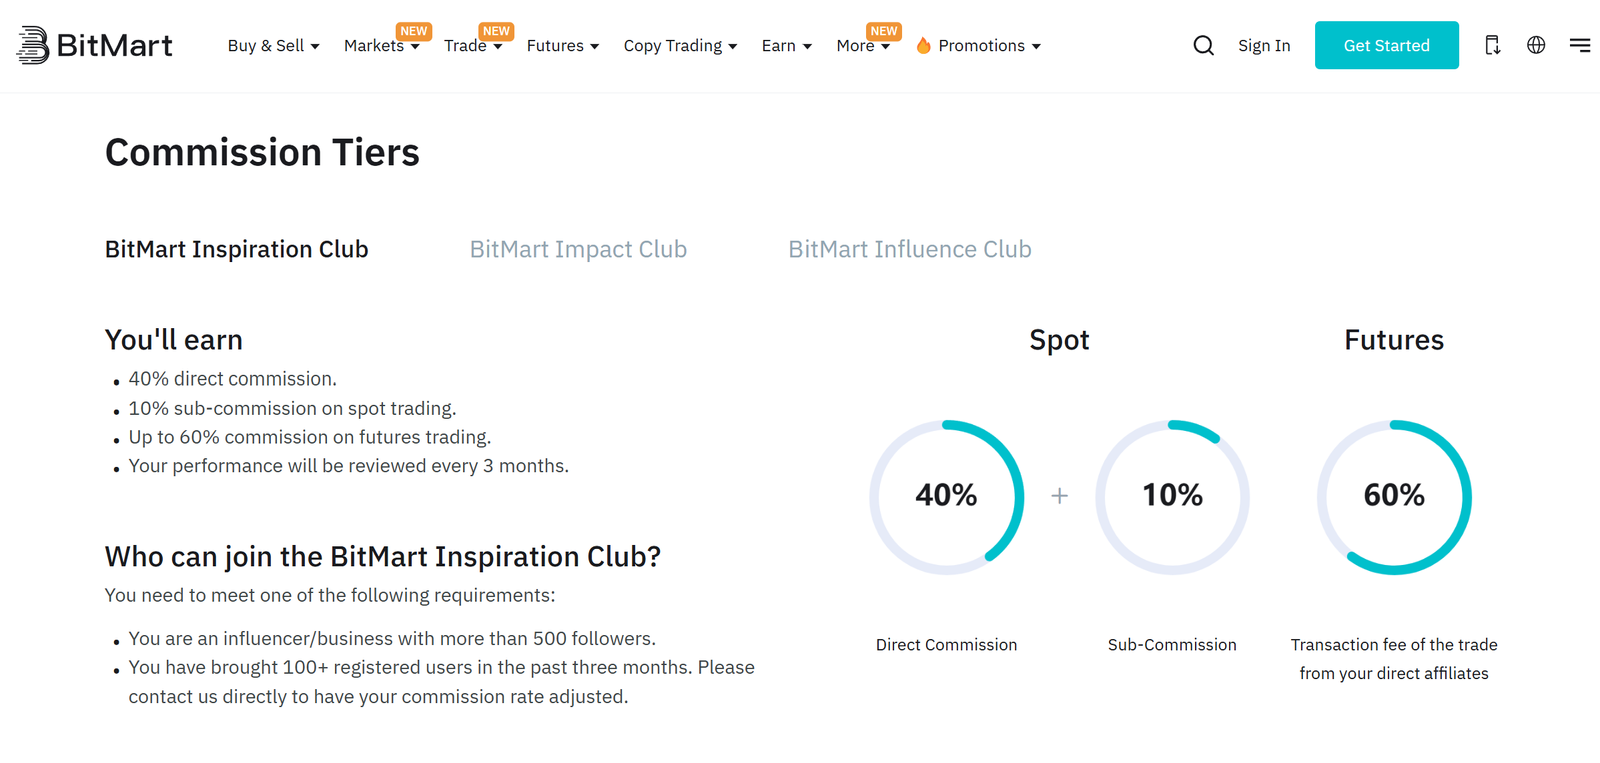Expand the Buy & Sell dropdown

(x=273, y=46)
